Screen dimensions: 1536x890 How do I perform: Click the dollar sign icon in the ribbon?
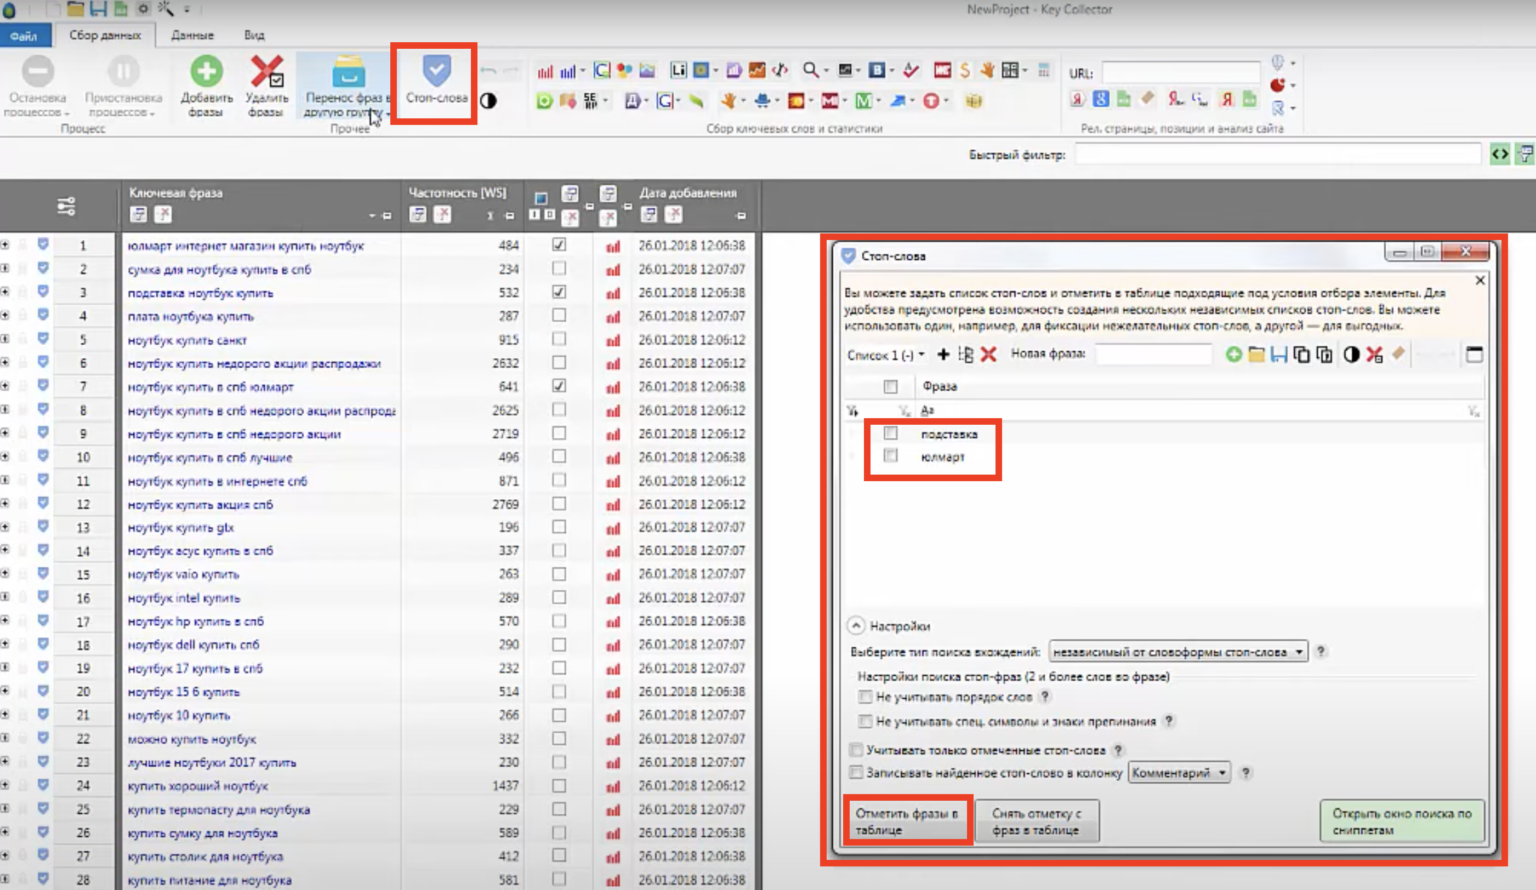965,70
